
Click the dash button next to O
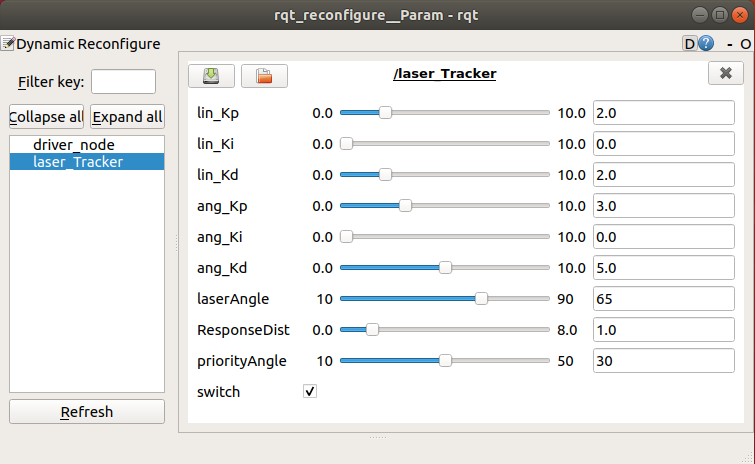pyautogui.click(x=730, y=44)
